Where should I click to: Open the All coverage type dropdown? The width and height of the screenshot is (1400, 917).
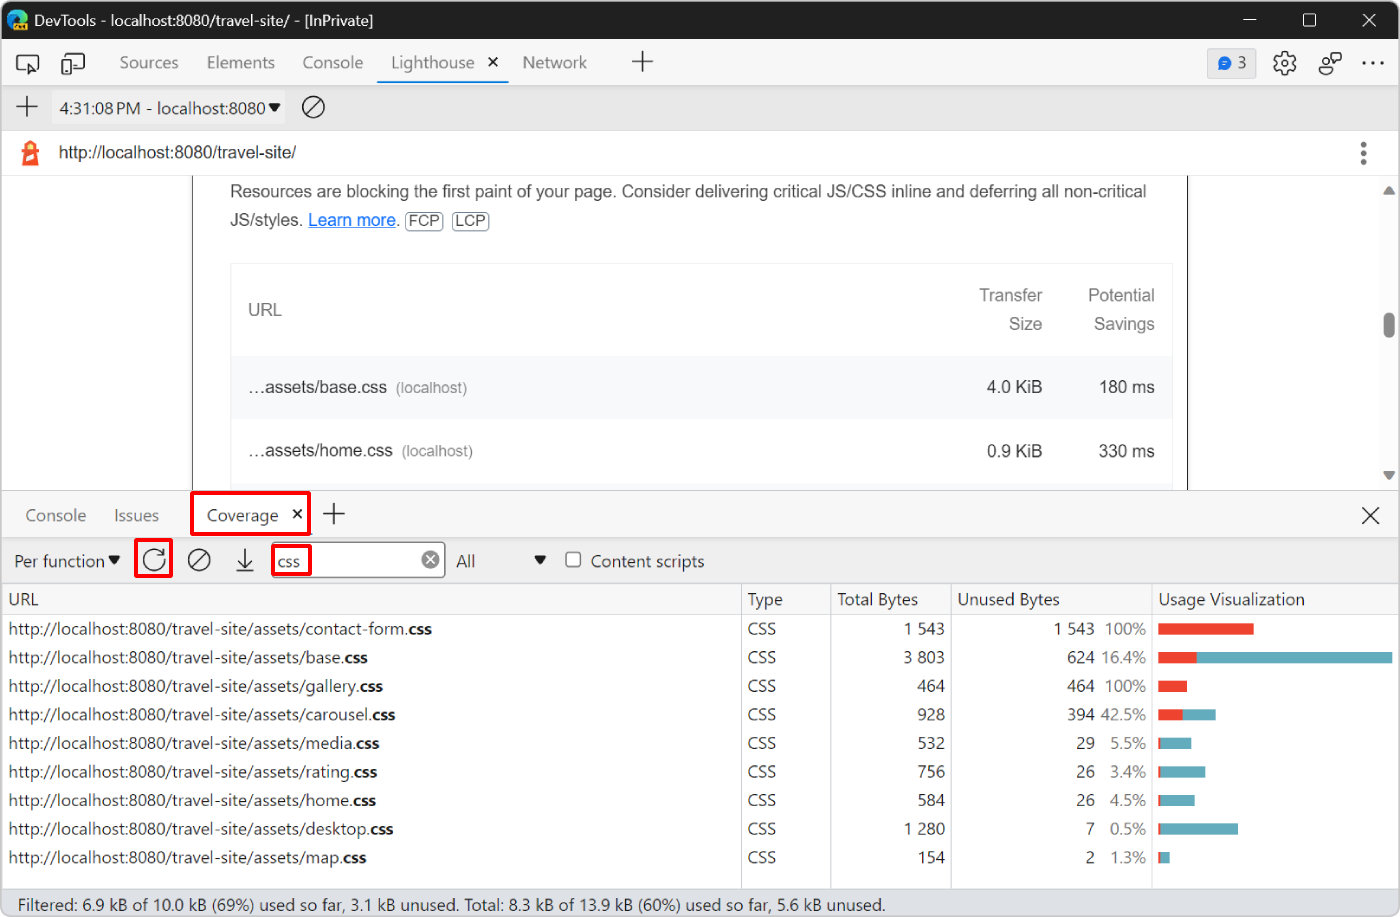pos(500,560)
